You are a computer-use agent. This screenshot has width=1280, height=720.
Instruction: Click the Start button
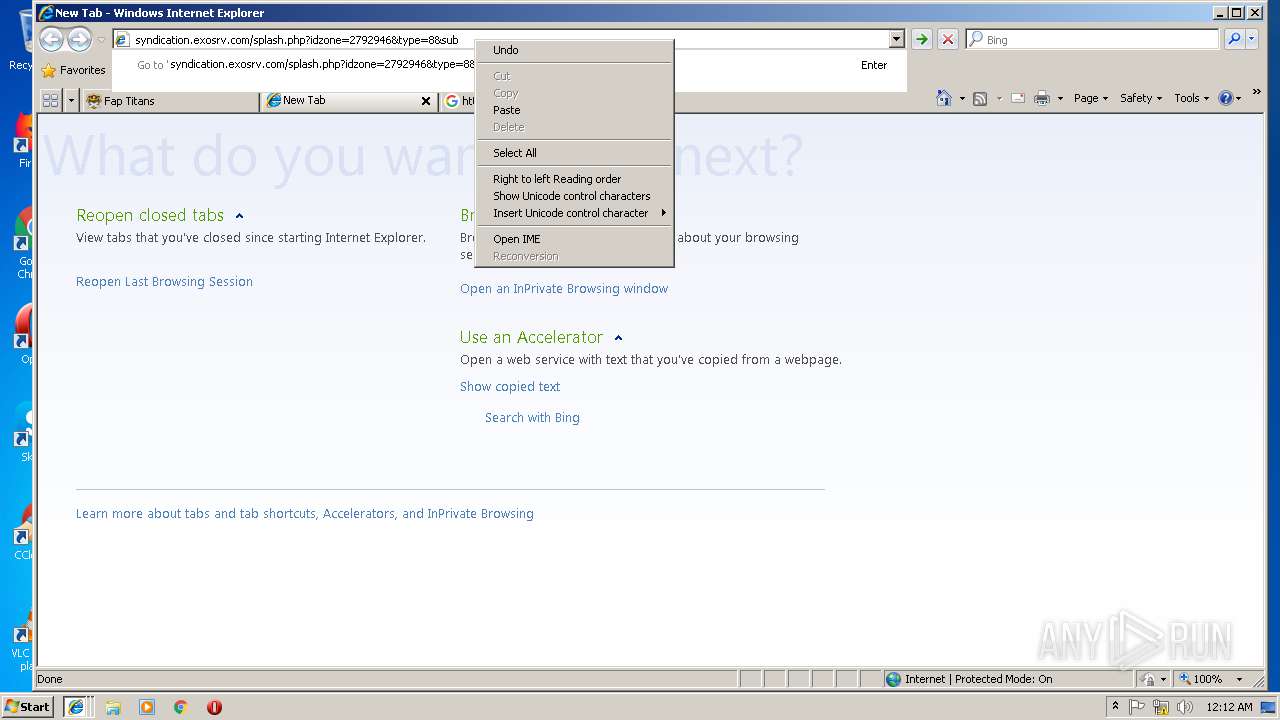(x=27, y=707)
